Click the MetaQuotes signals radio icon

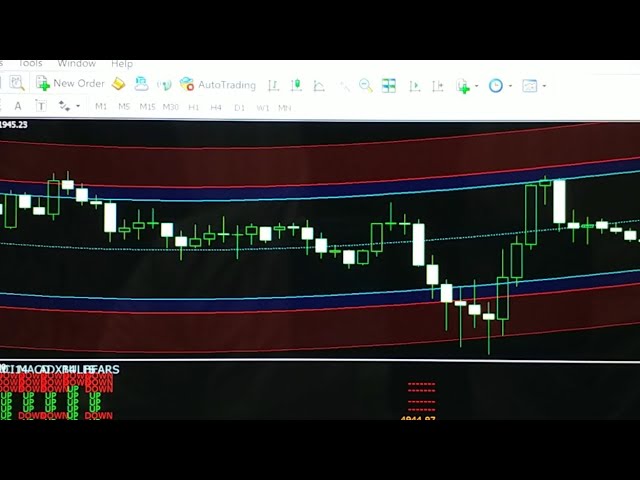[x=164, y=86]
